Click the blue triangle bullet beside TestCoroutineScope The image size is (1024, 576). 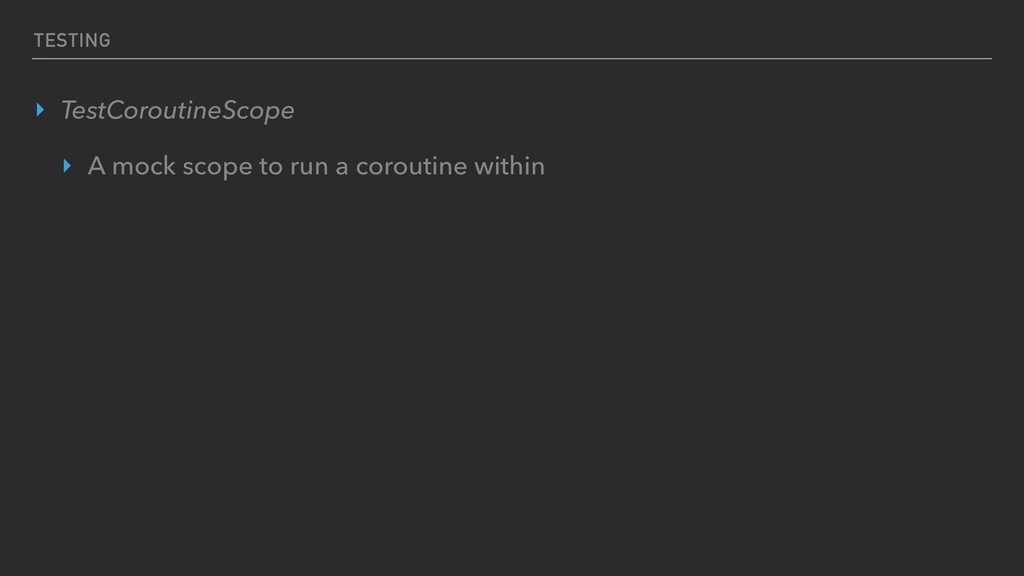click(x=41, y=110)
